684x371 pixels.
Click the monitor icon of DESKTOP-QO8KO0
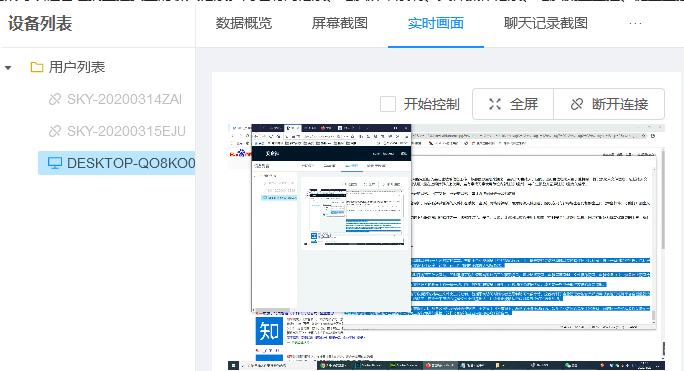[55, 163]
